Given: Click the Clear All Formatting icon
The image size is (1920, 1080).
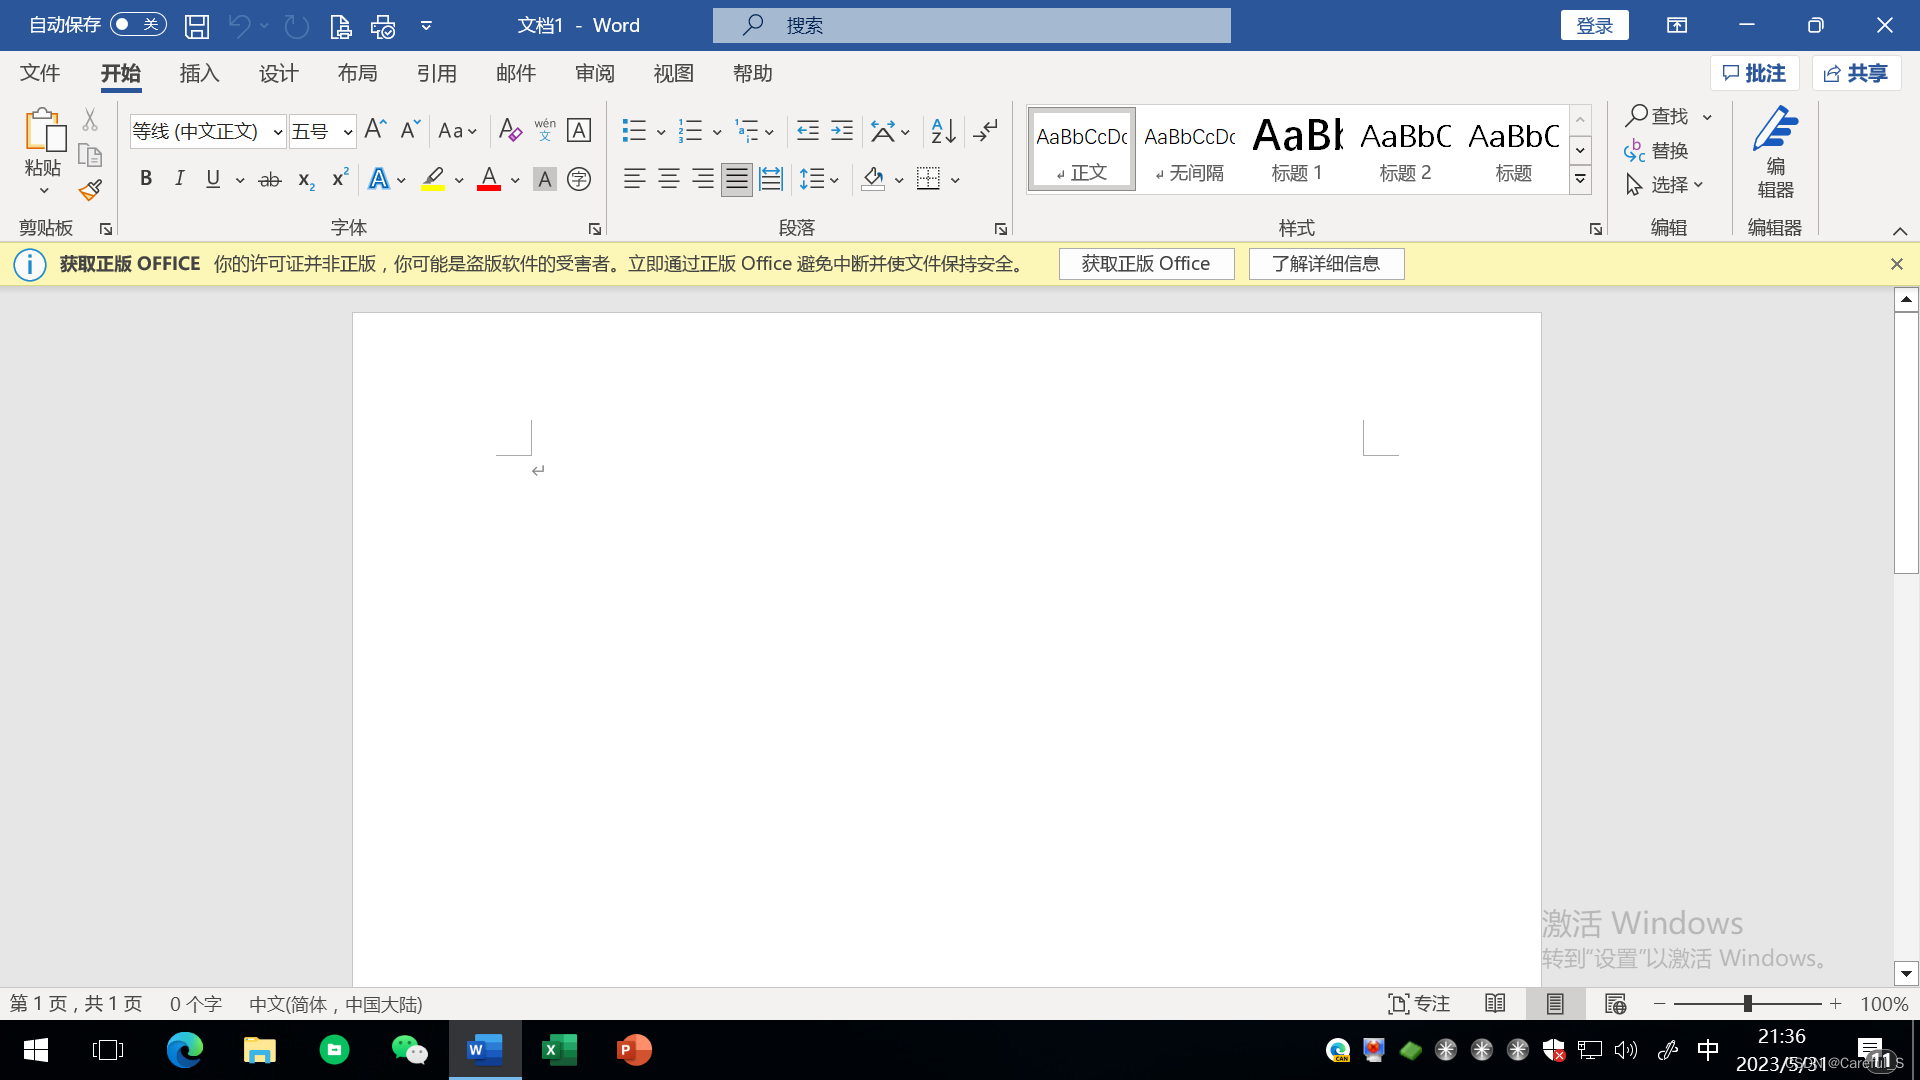Looking at the screenshot, I should [x=509, y=130].
